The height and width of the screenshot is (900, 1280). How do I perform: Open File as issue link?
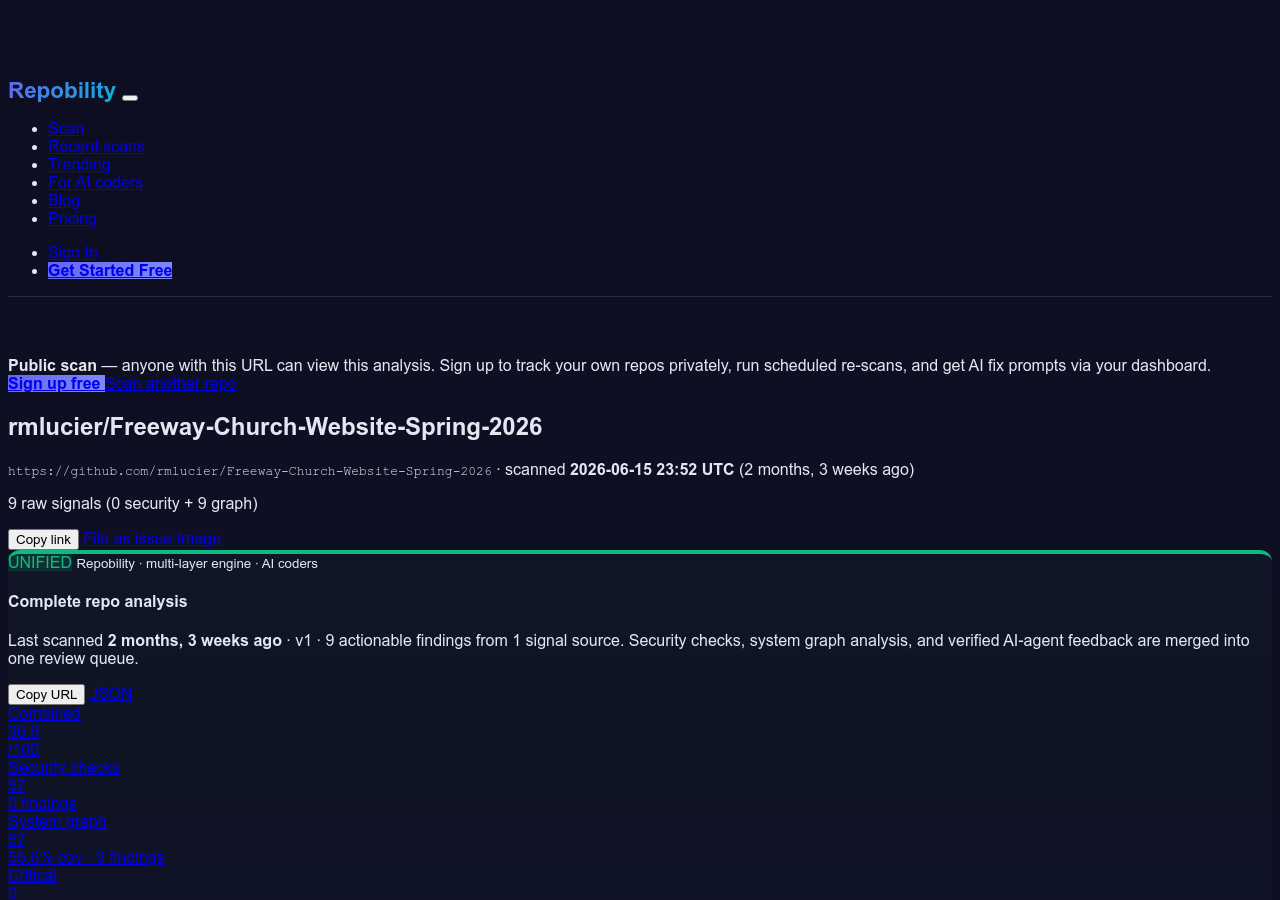[x=128, y=538]
